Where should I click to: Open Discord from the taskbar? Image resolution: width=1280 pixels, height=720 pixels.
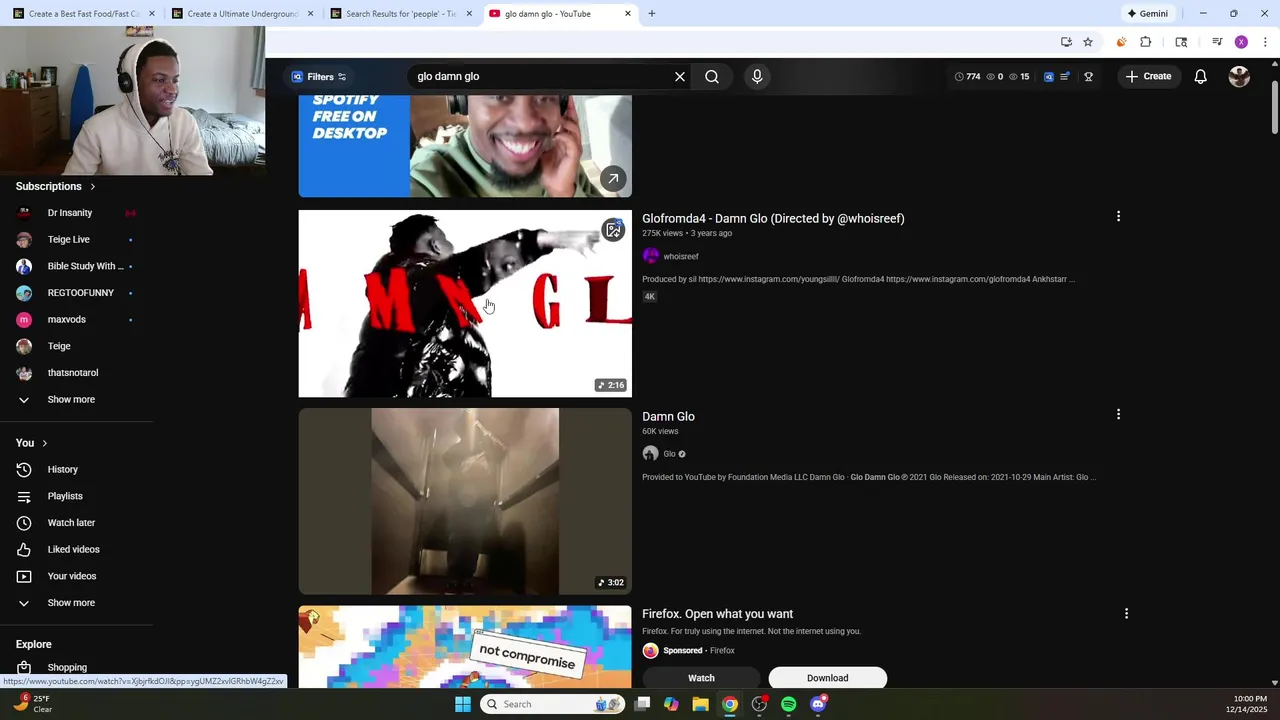818,704
